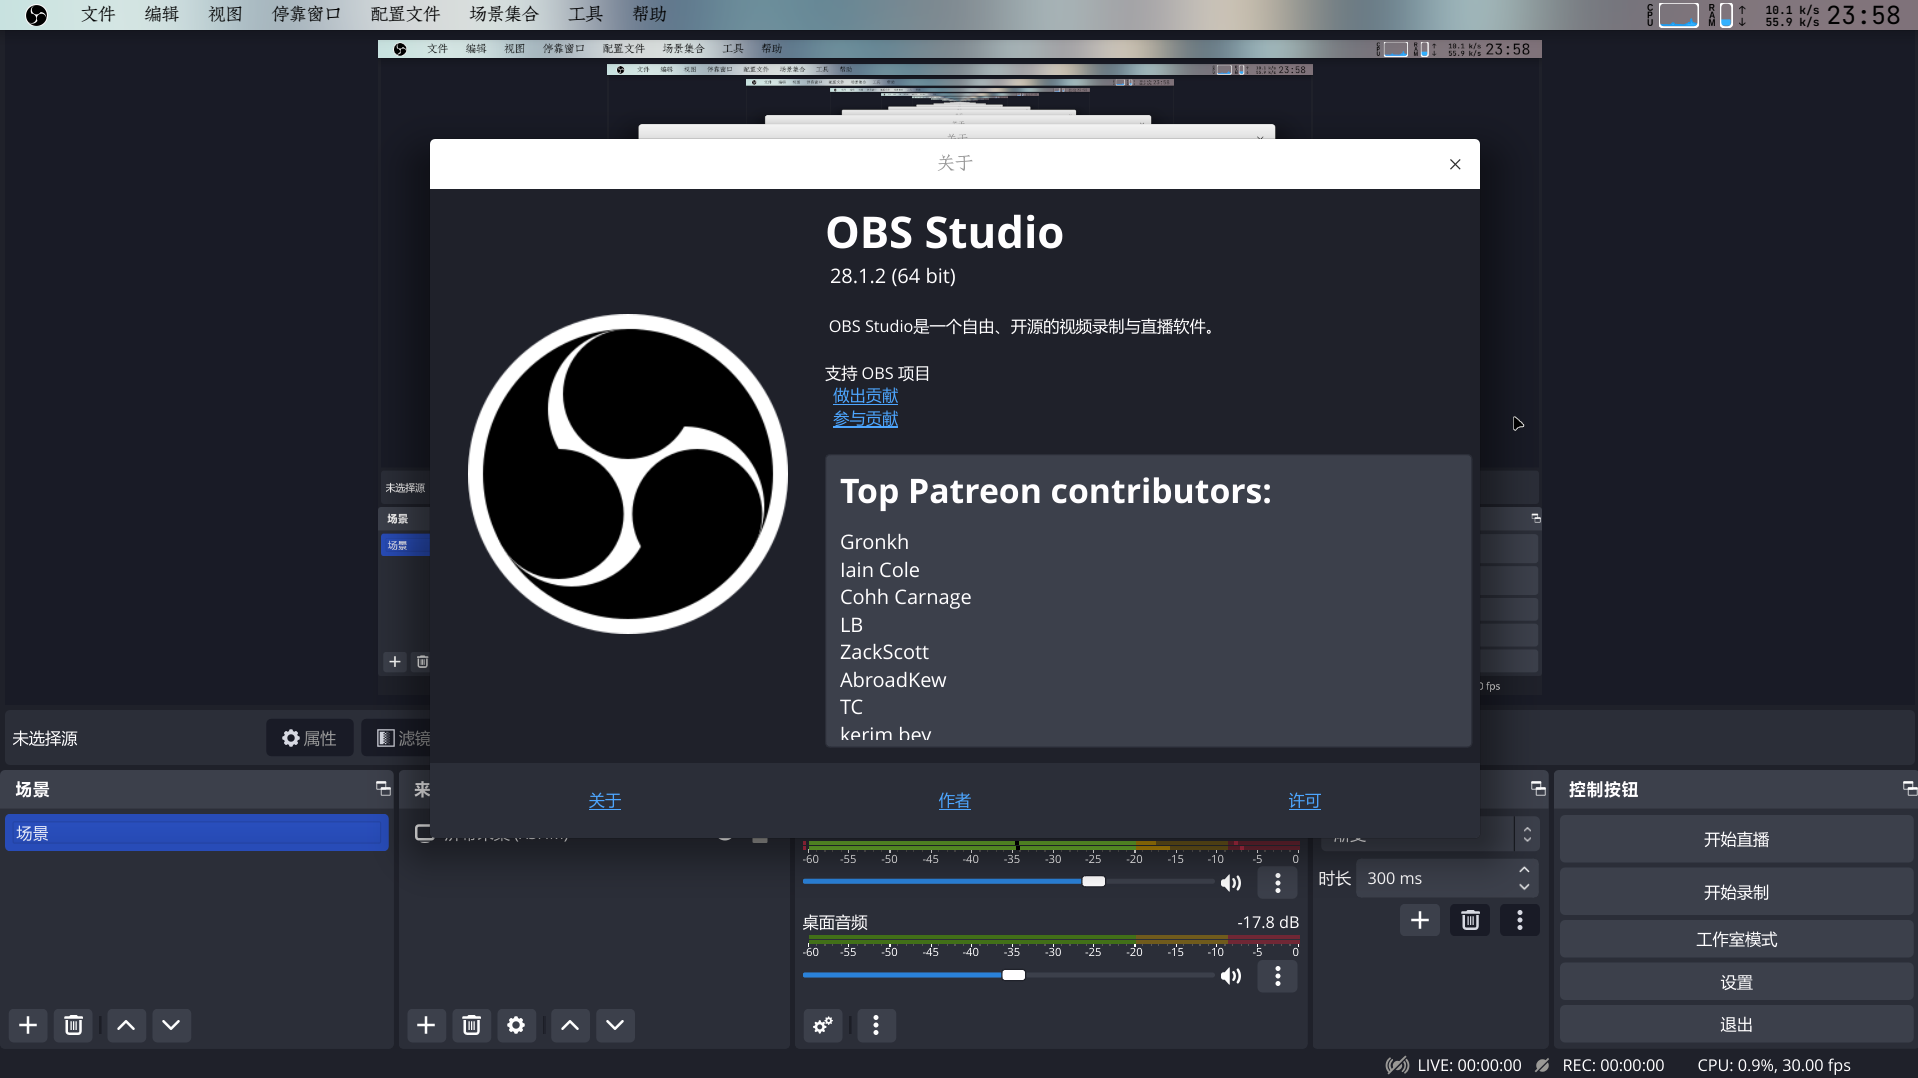This screenshot has width=1918, height=1078.
Task: Open the 工具 (Tools) menu
Action: (585, 14)
